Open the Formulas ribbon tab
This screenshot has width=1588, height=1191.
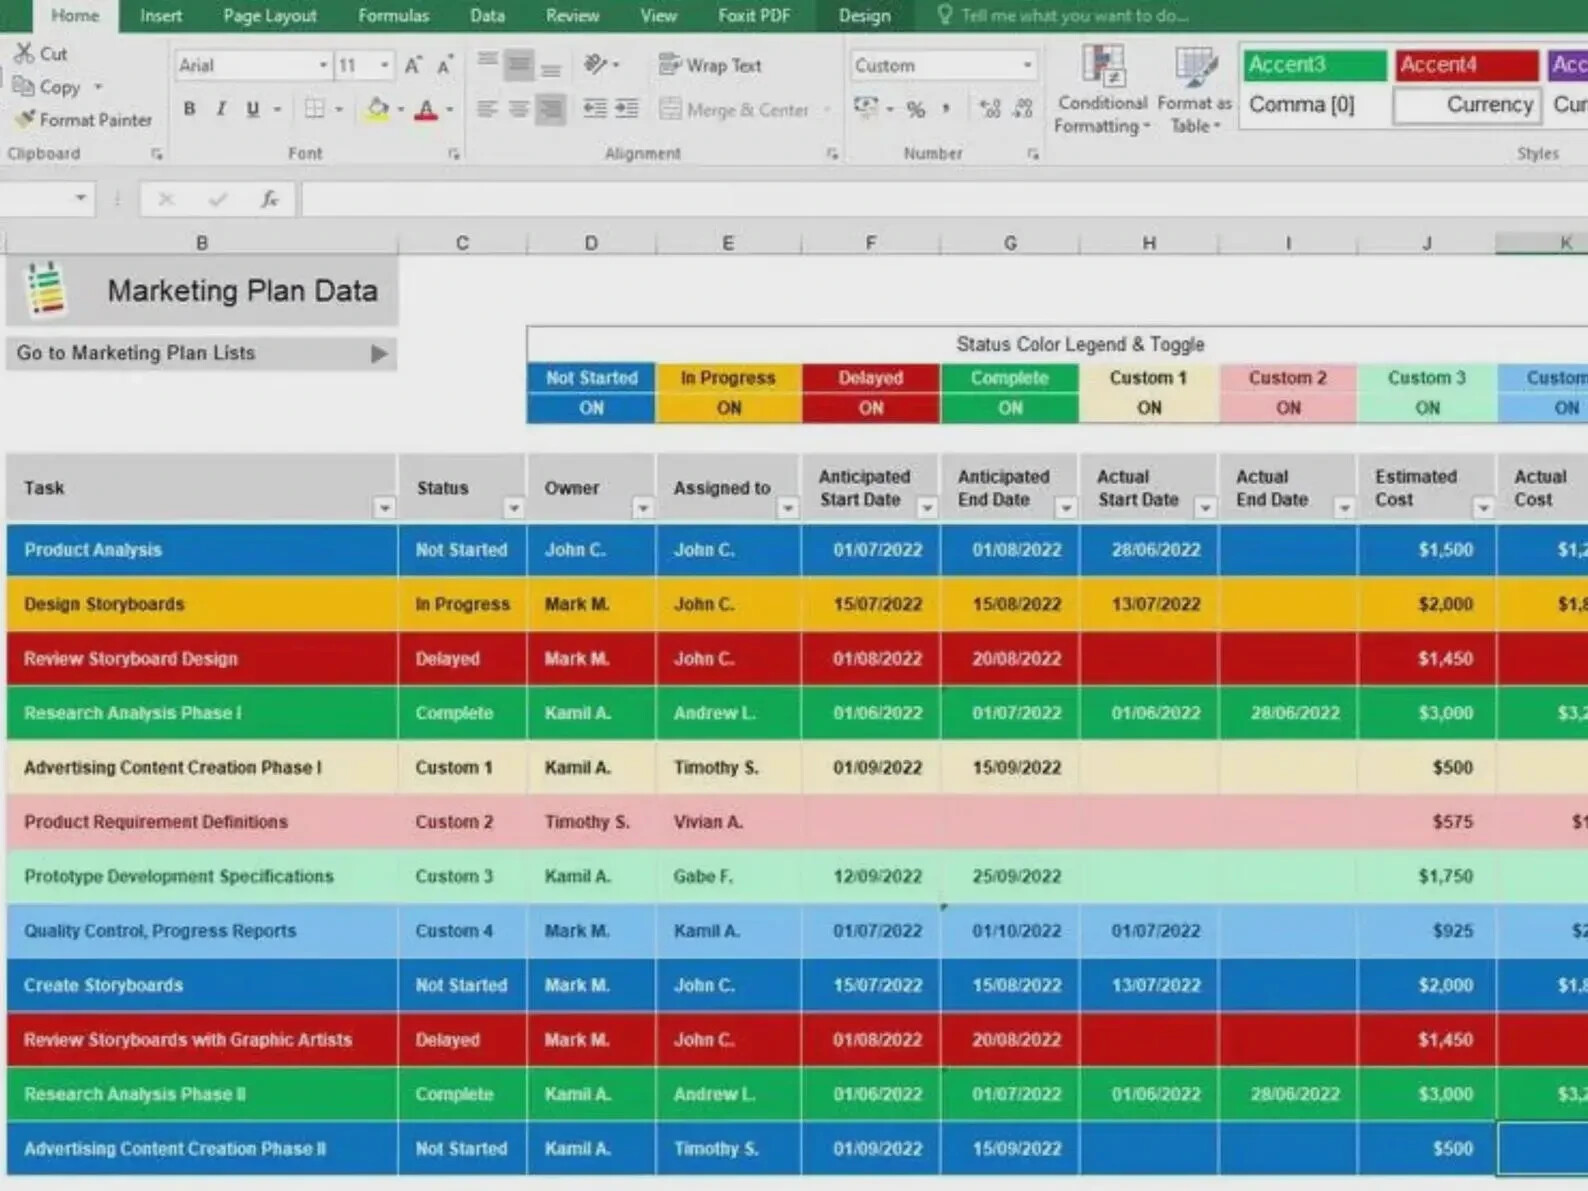[x=393, y=16]
